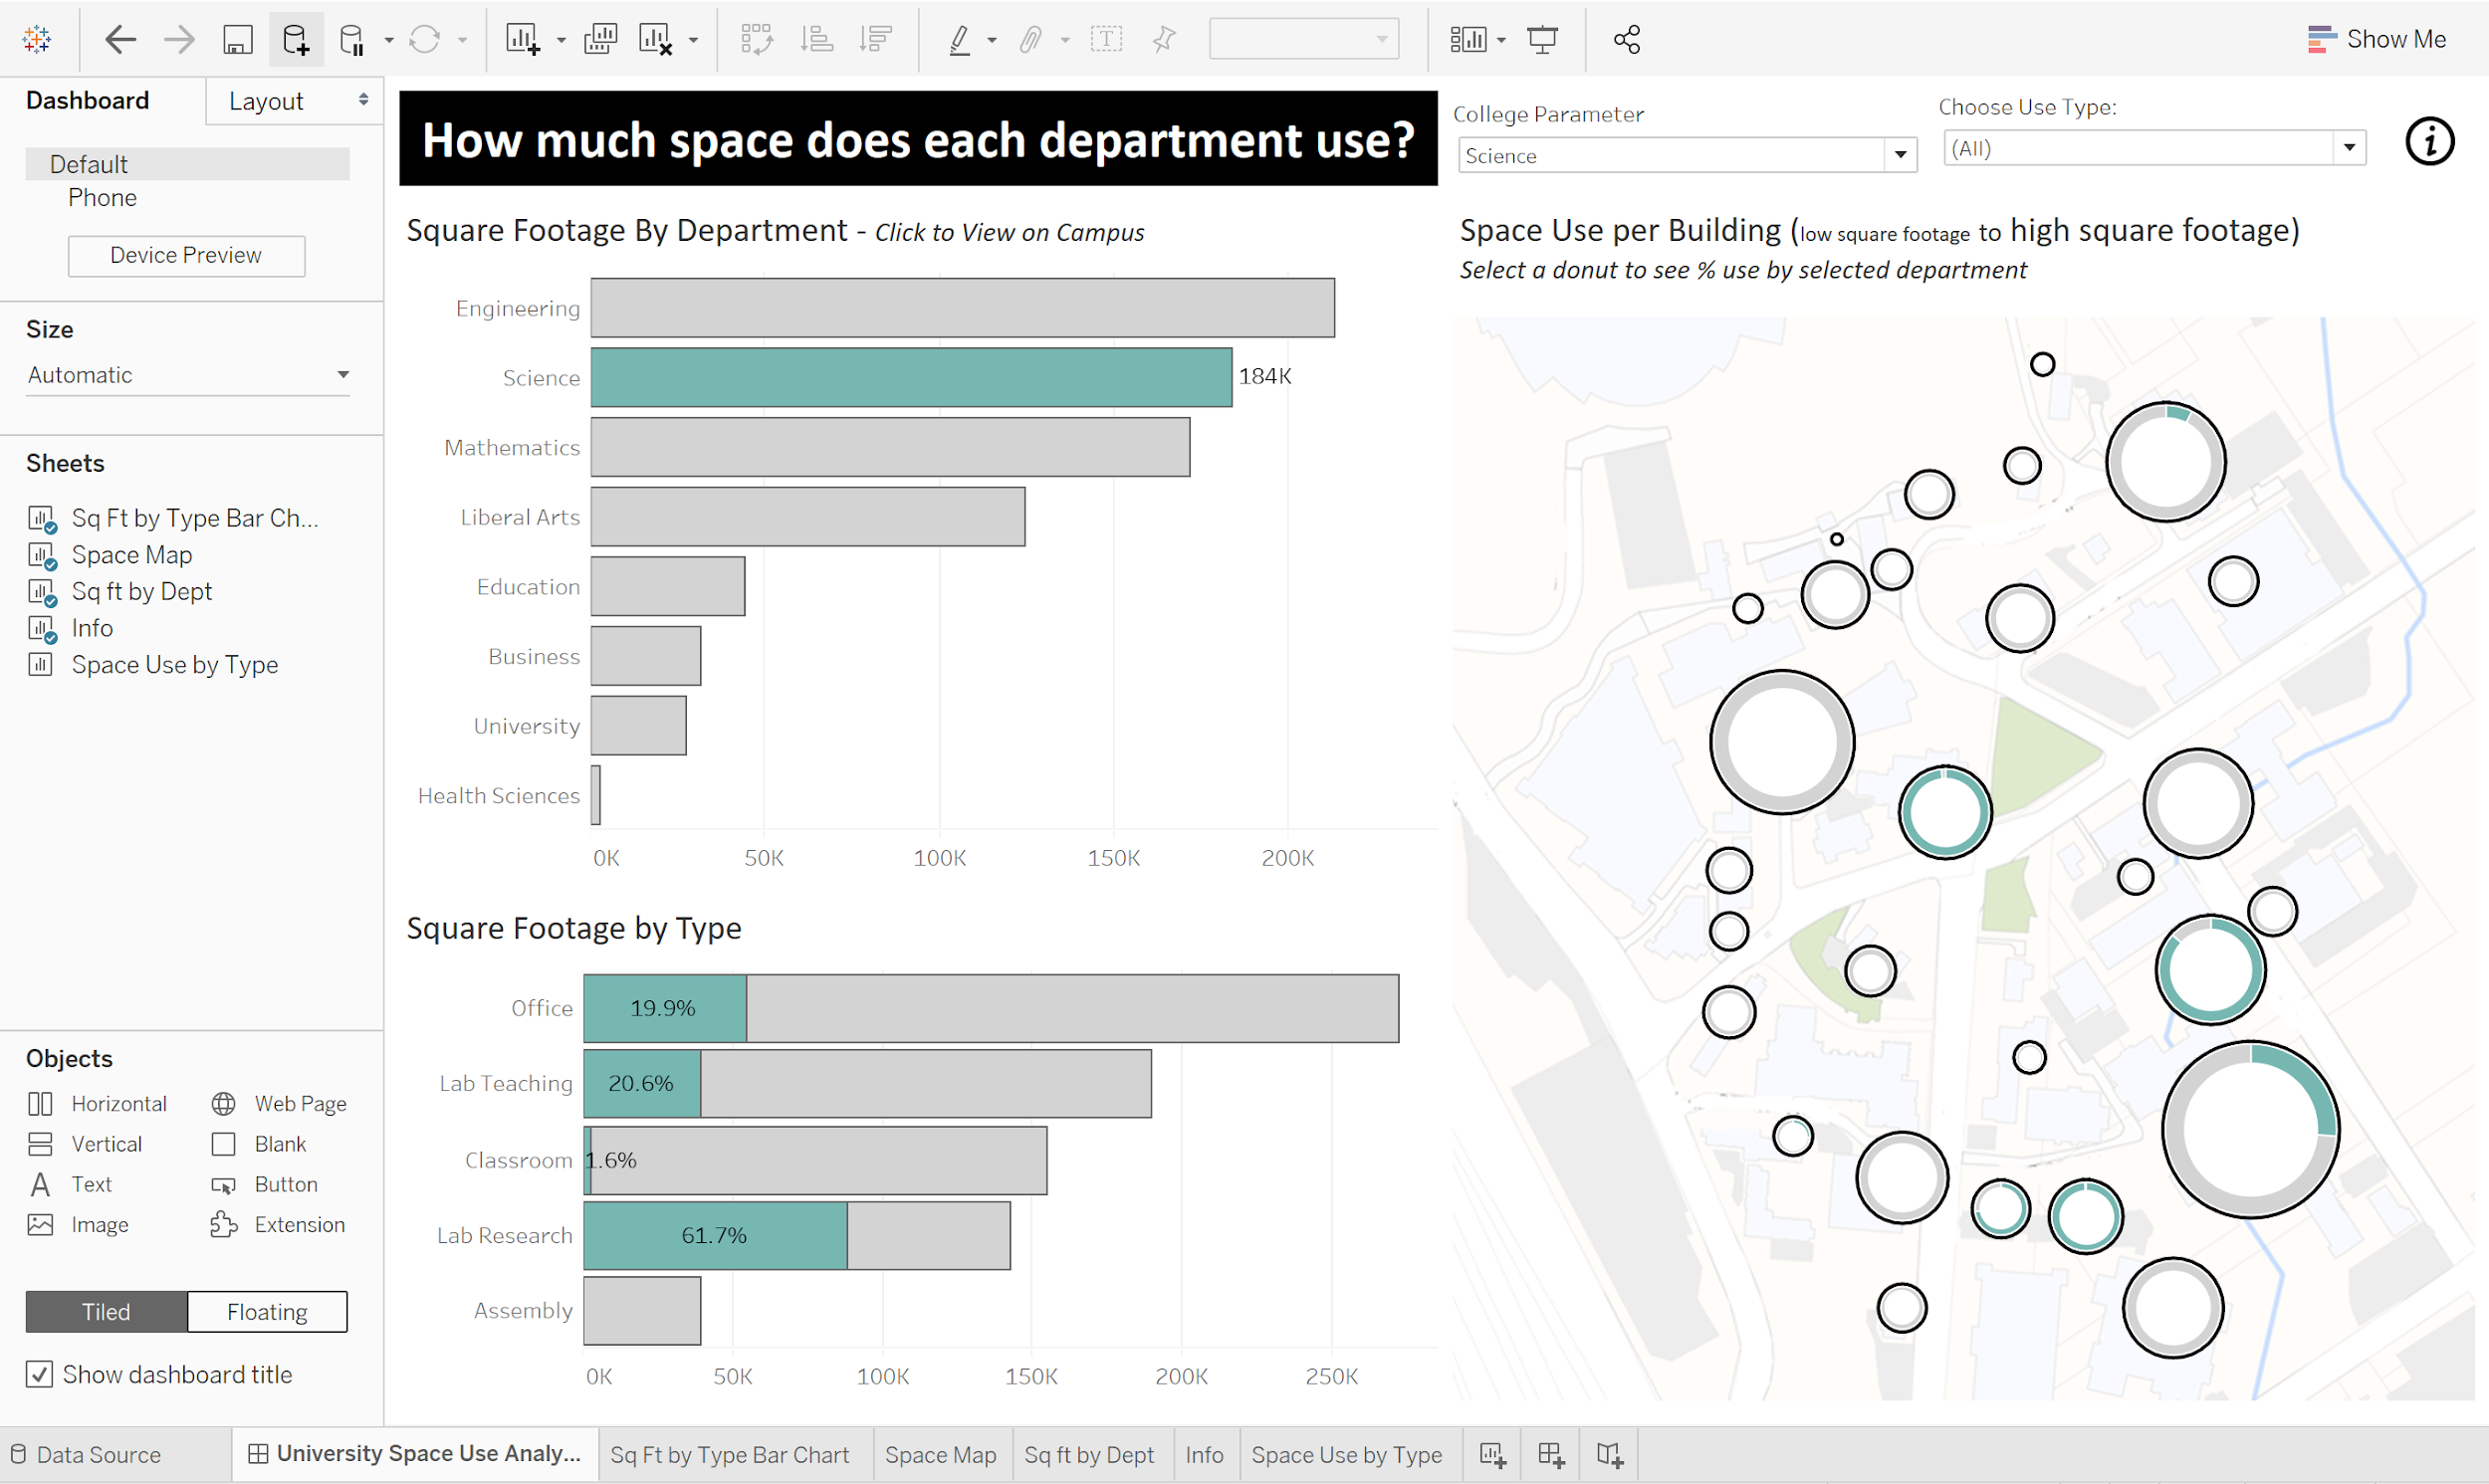The height and width of the screenshot is (1484, 2489).
Task: Toggle Show dashboard title checkbox
Action: (39, 1374)
